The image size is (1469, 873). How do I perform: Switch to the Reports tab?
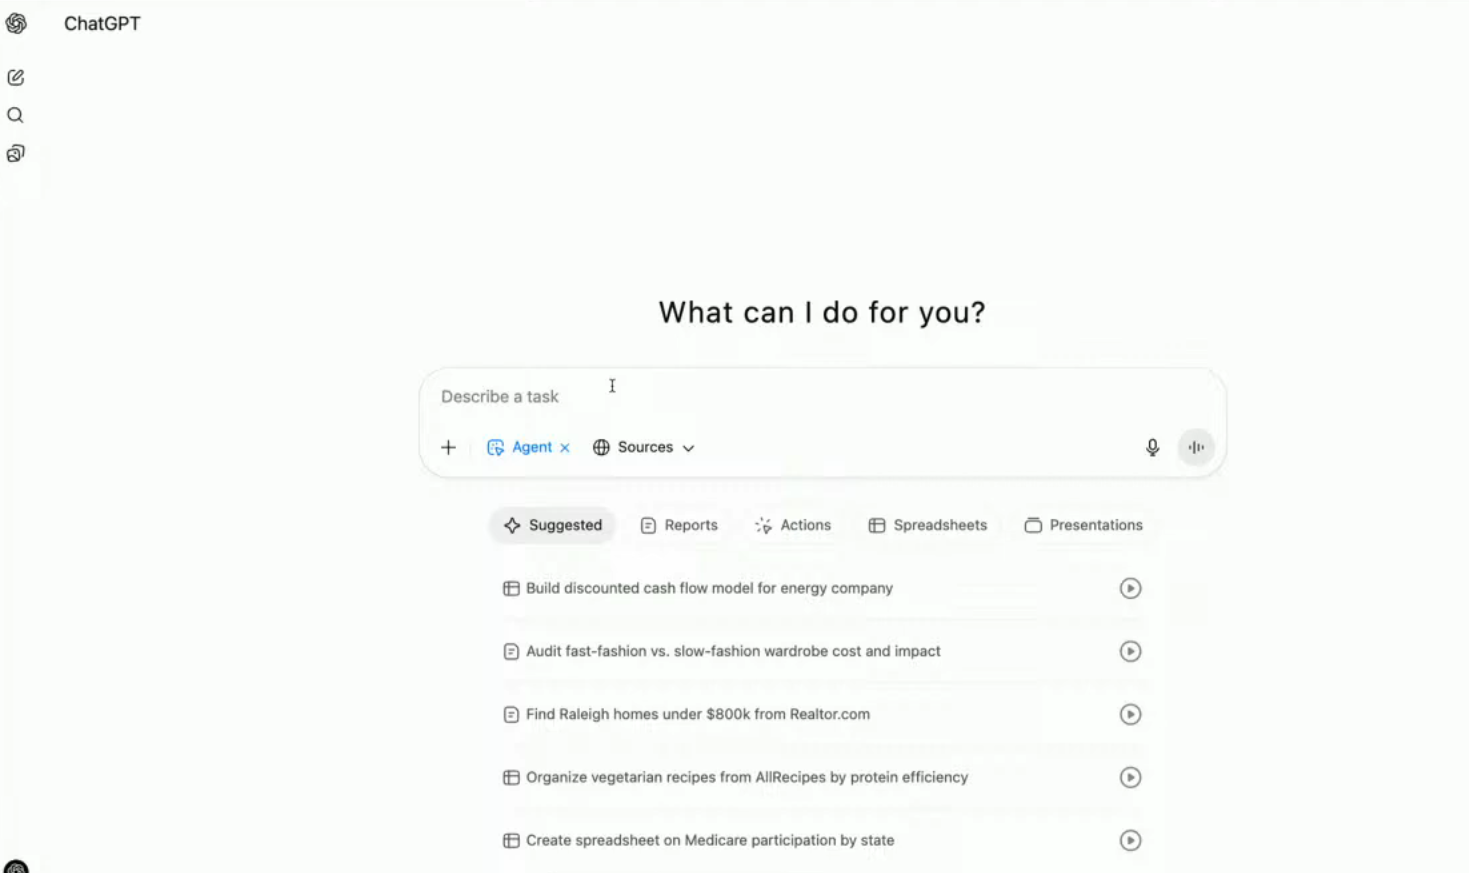coord(679,525)
